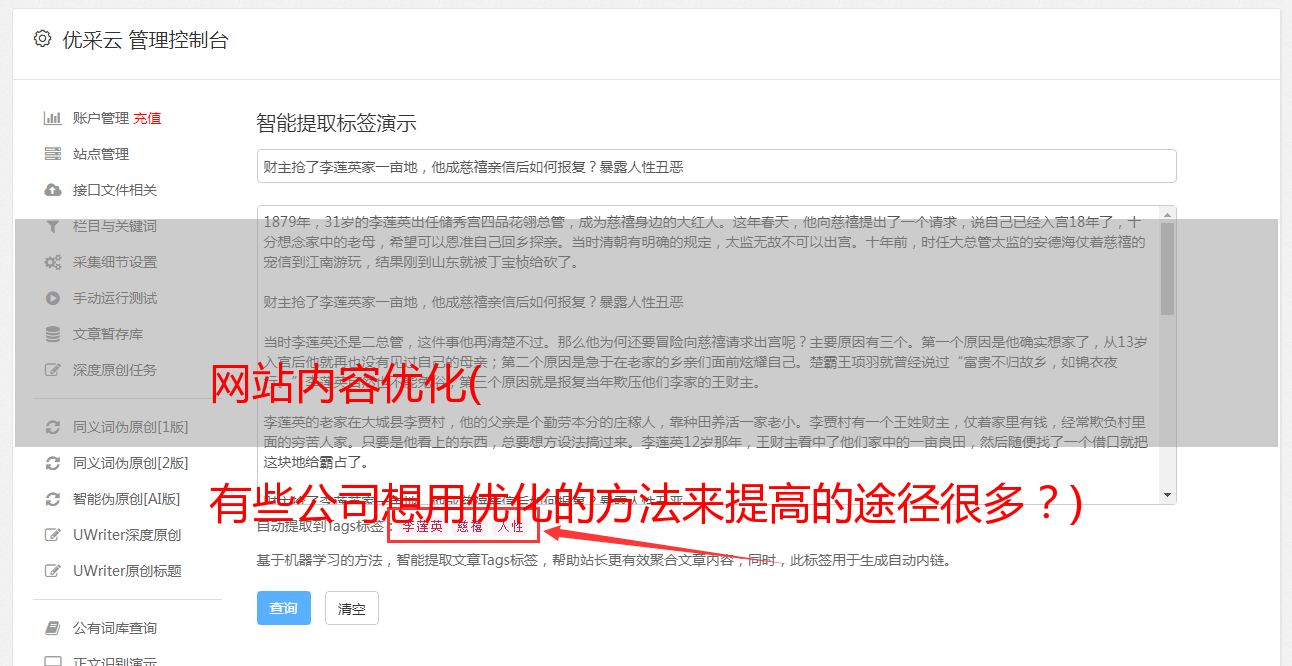Click the cloud upload icon for 接口文件相关
Screen dimensions: 1292x666
(52, 190)
